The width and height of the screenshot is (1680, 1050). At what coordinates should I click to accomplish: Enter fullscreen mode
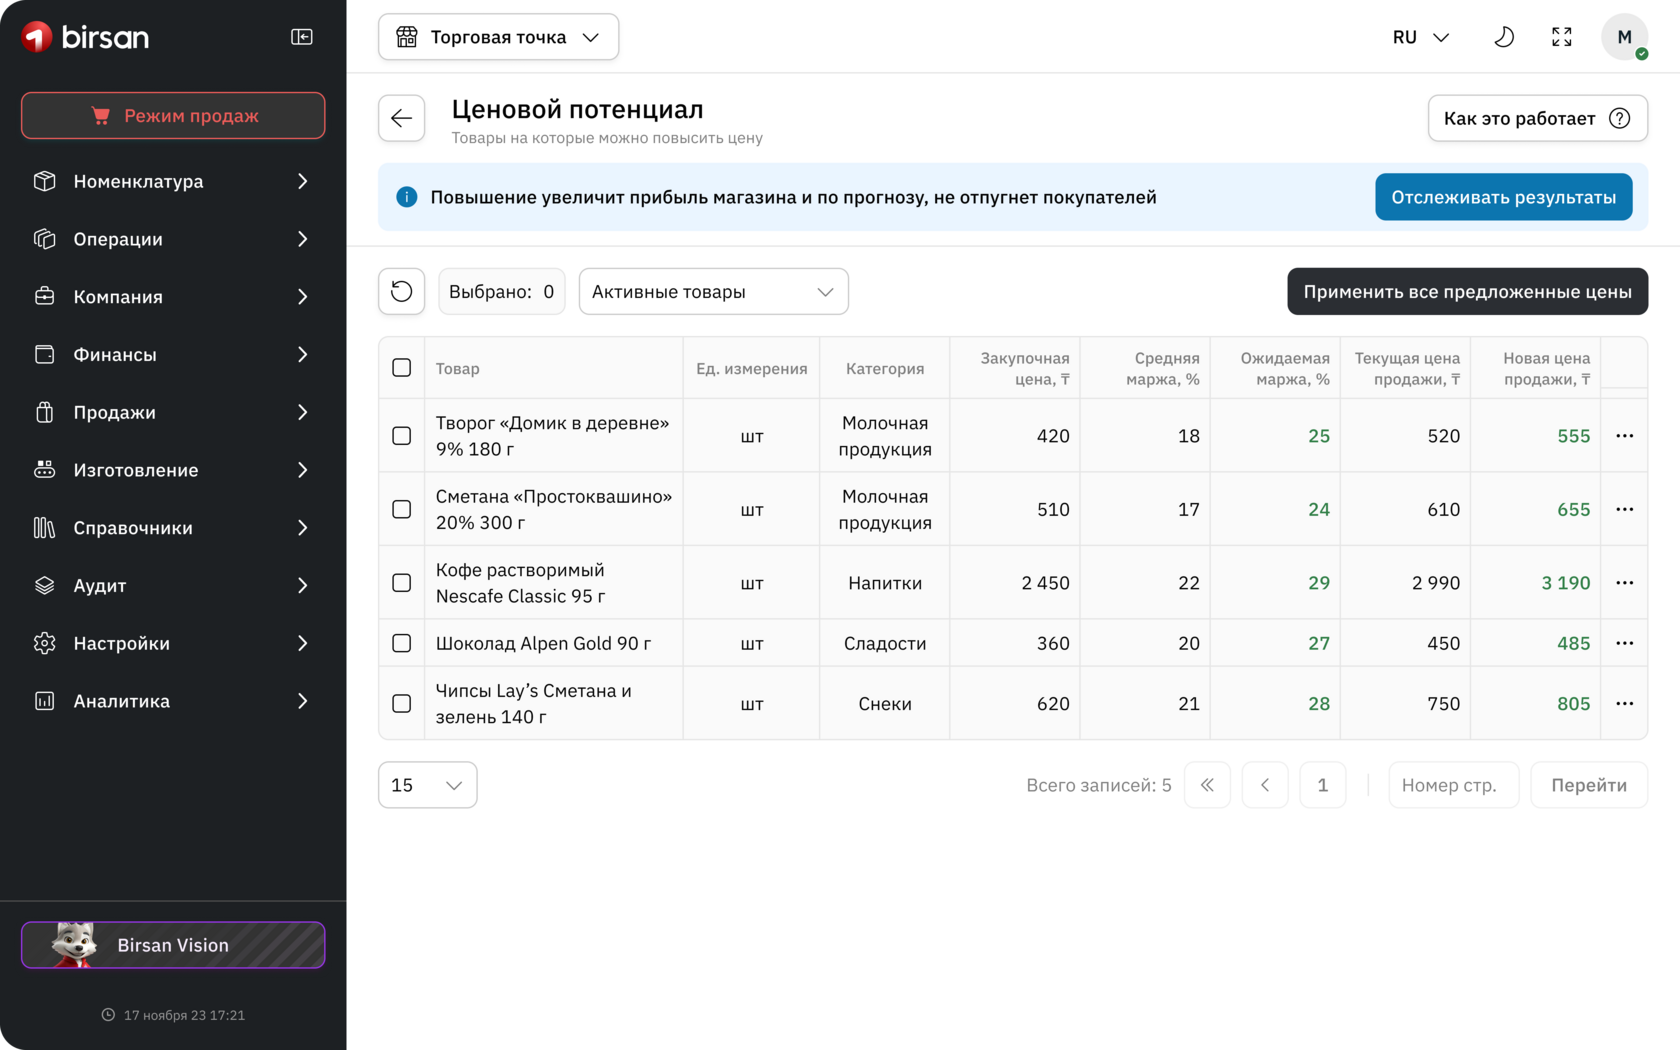[1561, 37]
